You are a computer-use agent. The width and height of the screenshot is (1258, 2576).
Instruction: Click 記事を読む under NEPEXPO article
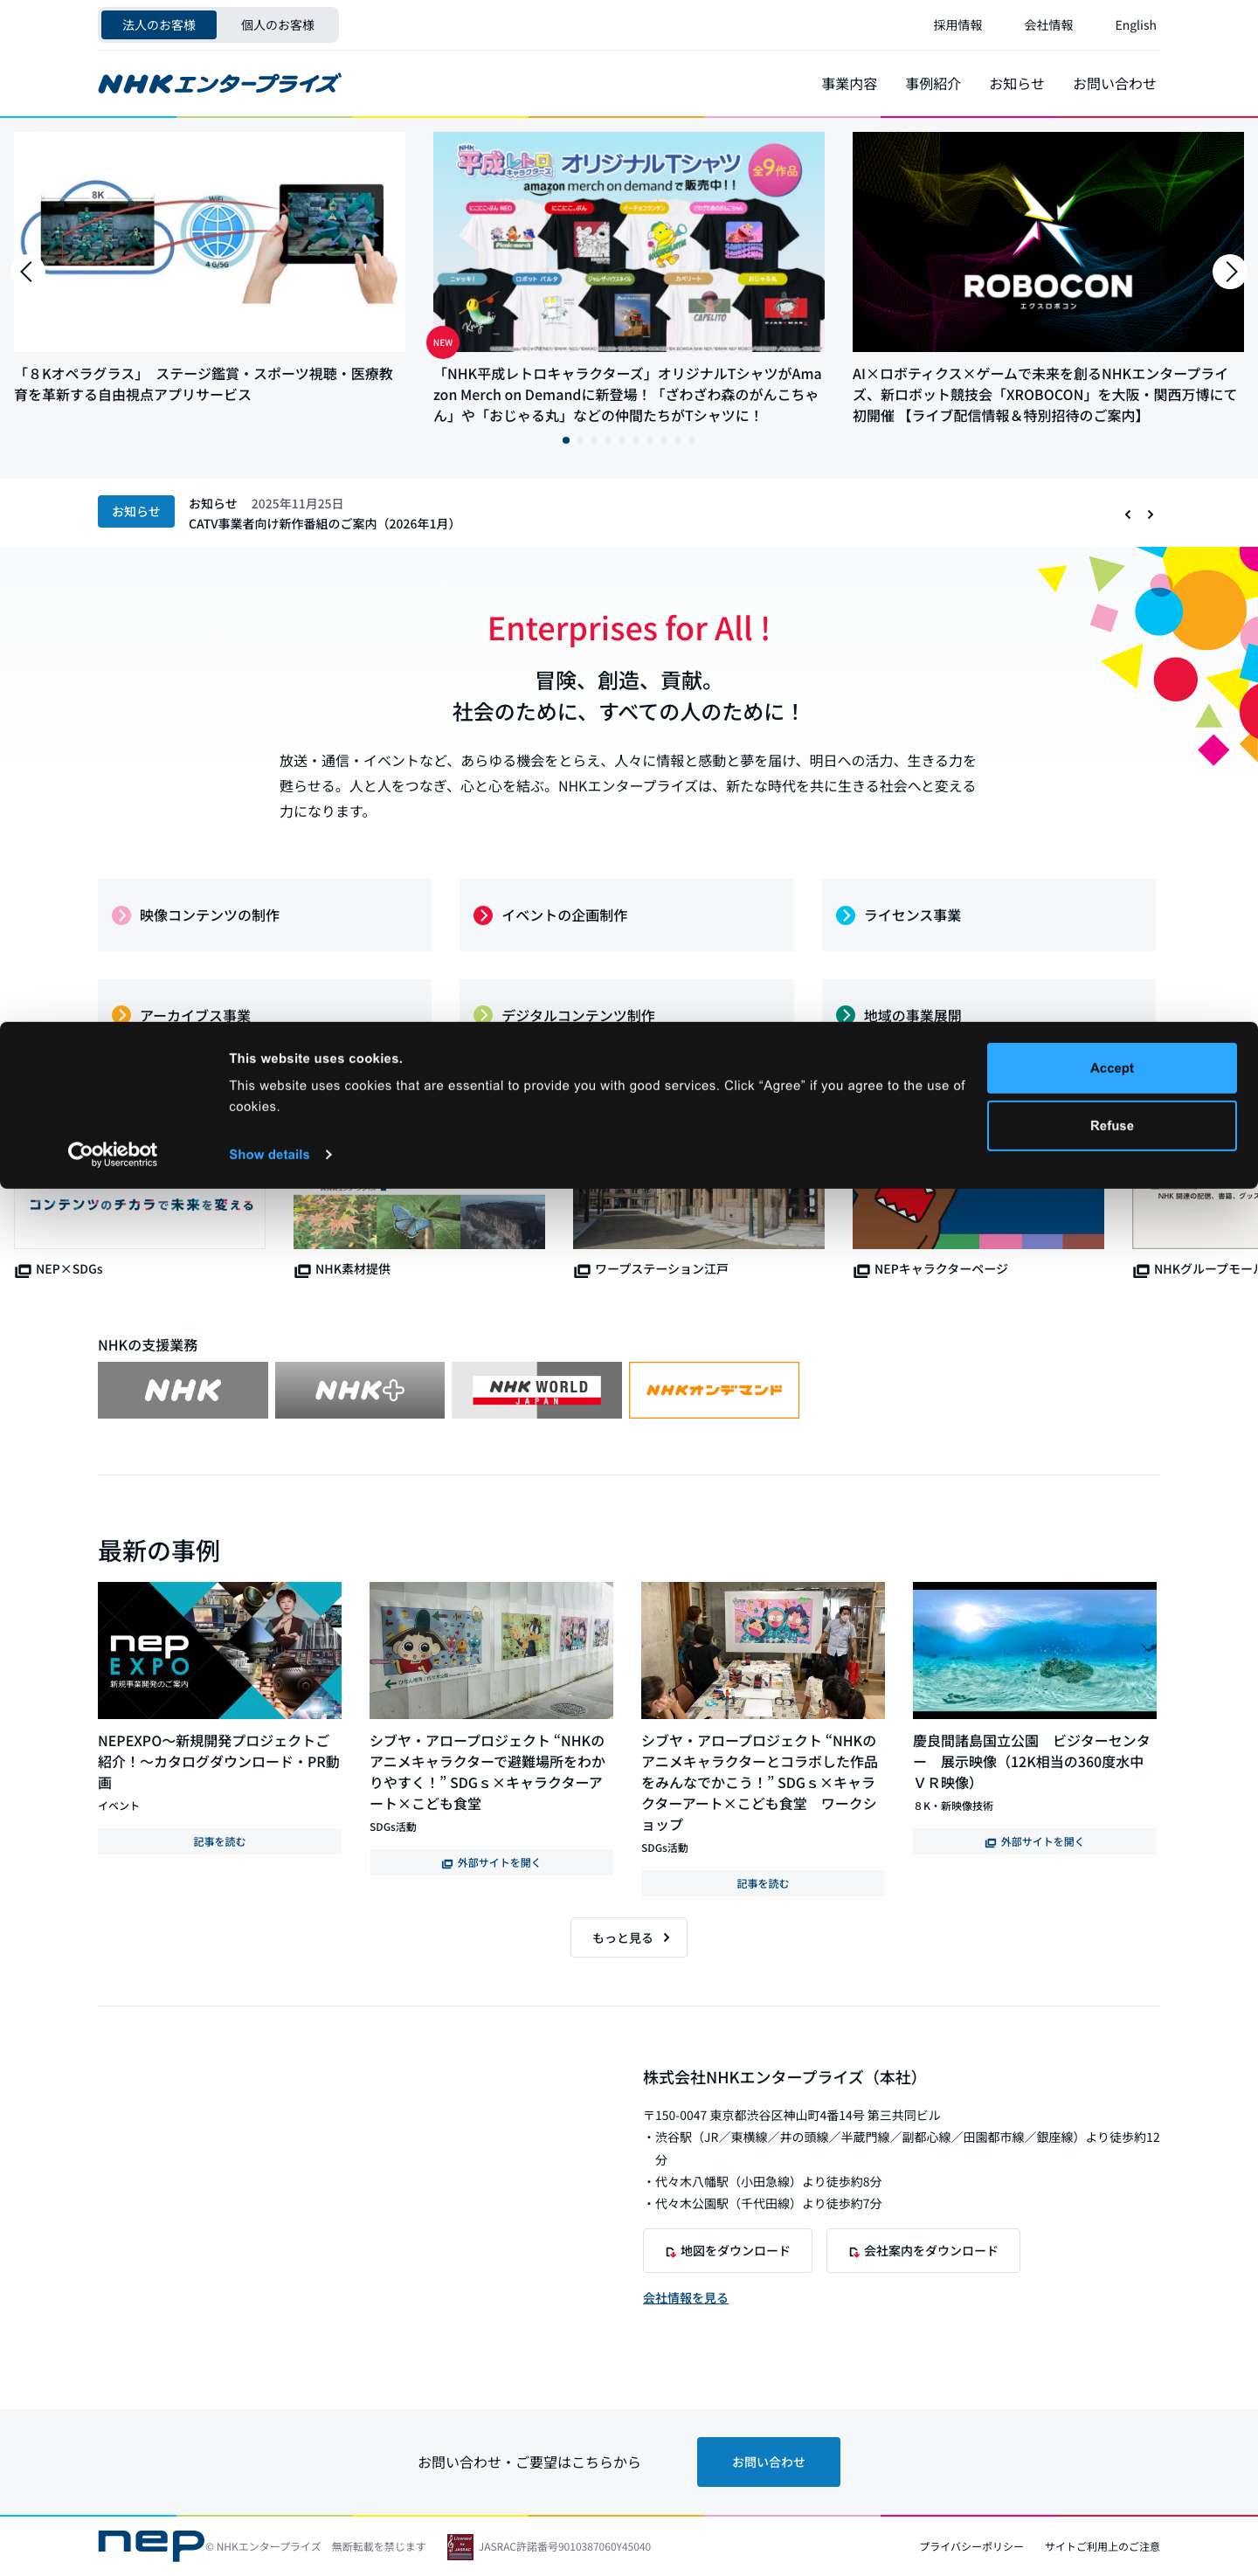click(x=219, y=1842)
